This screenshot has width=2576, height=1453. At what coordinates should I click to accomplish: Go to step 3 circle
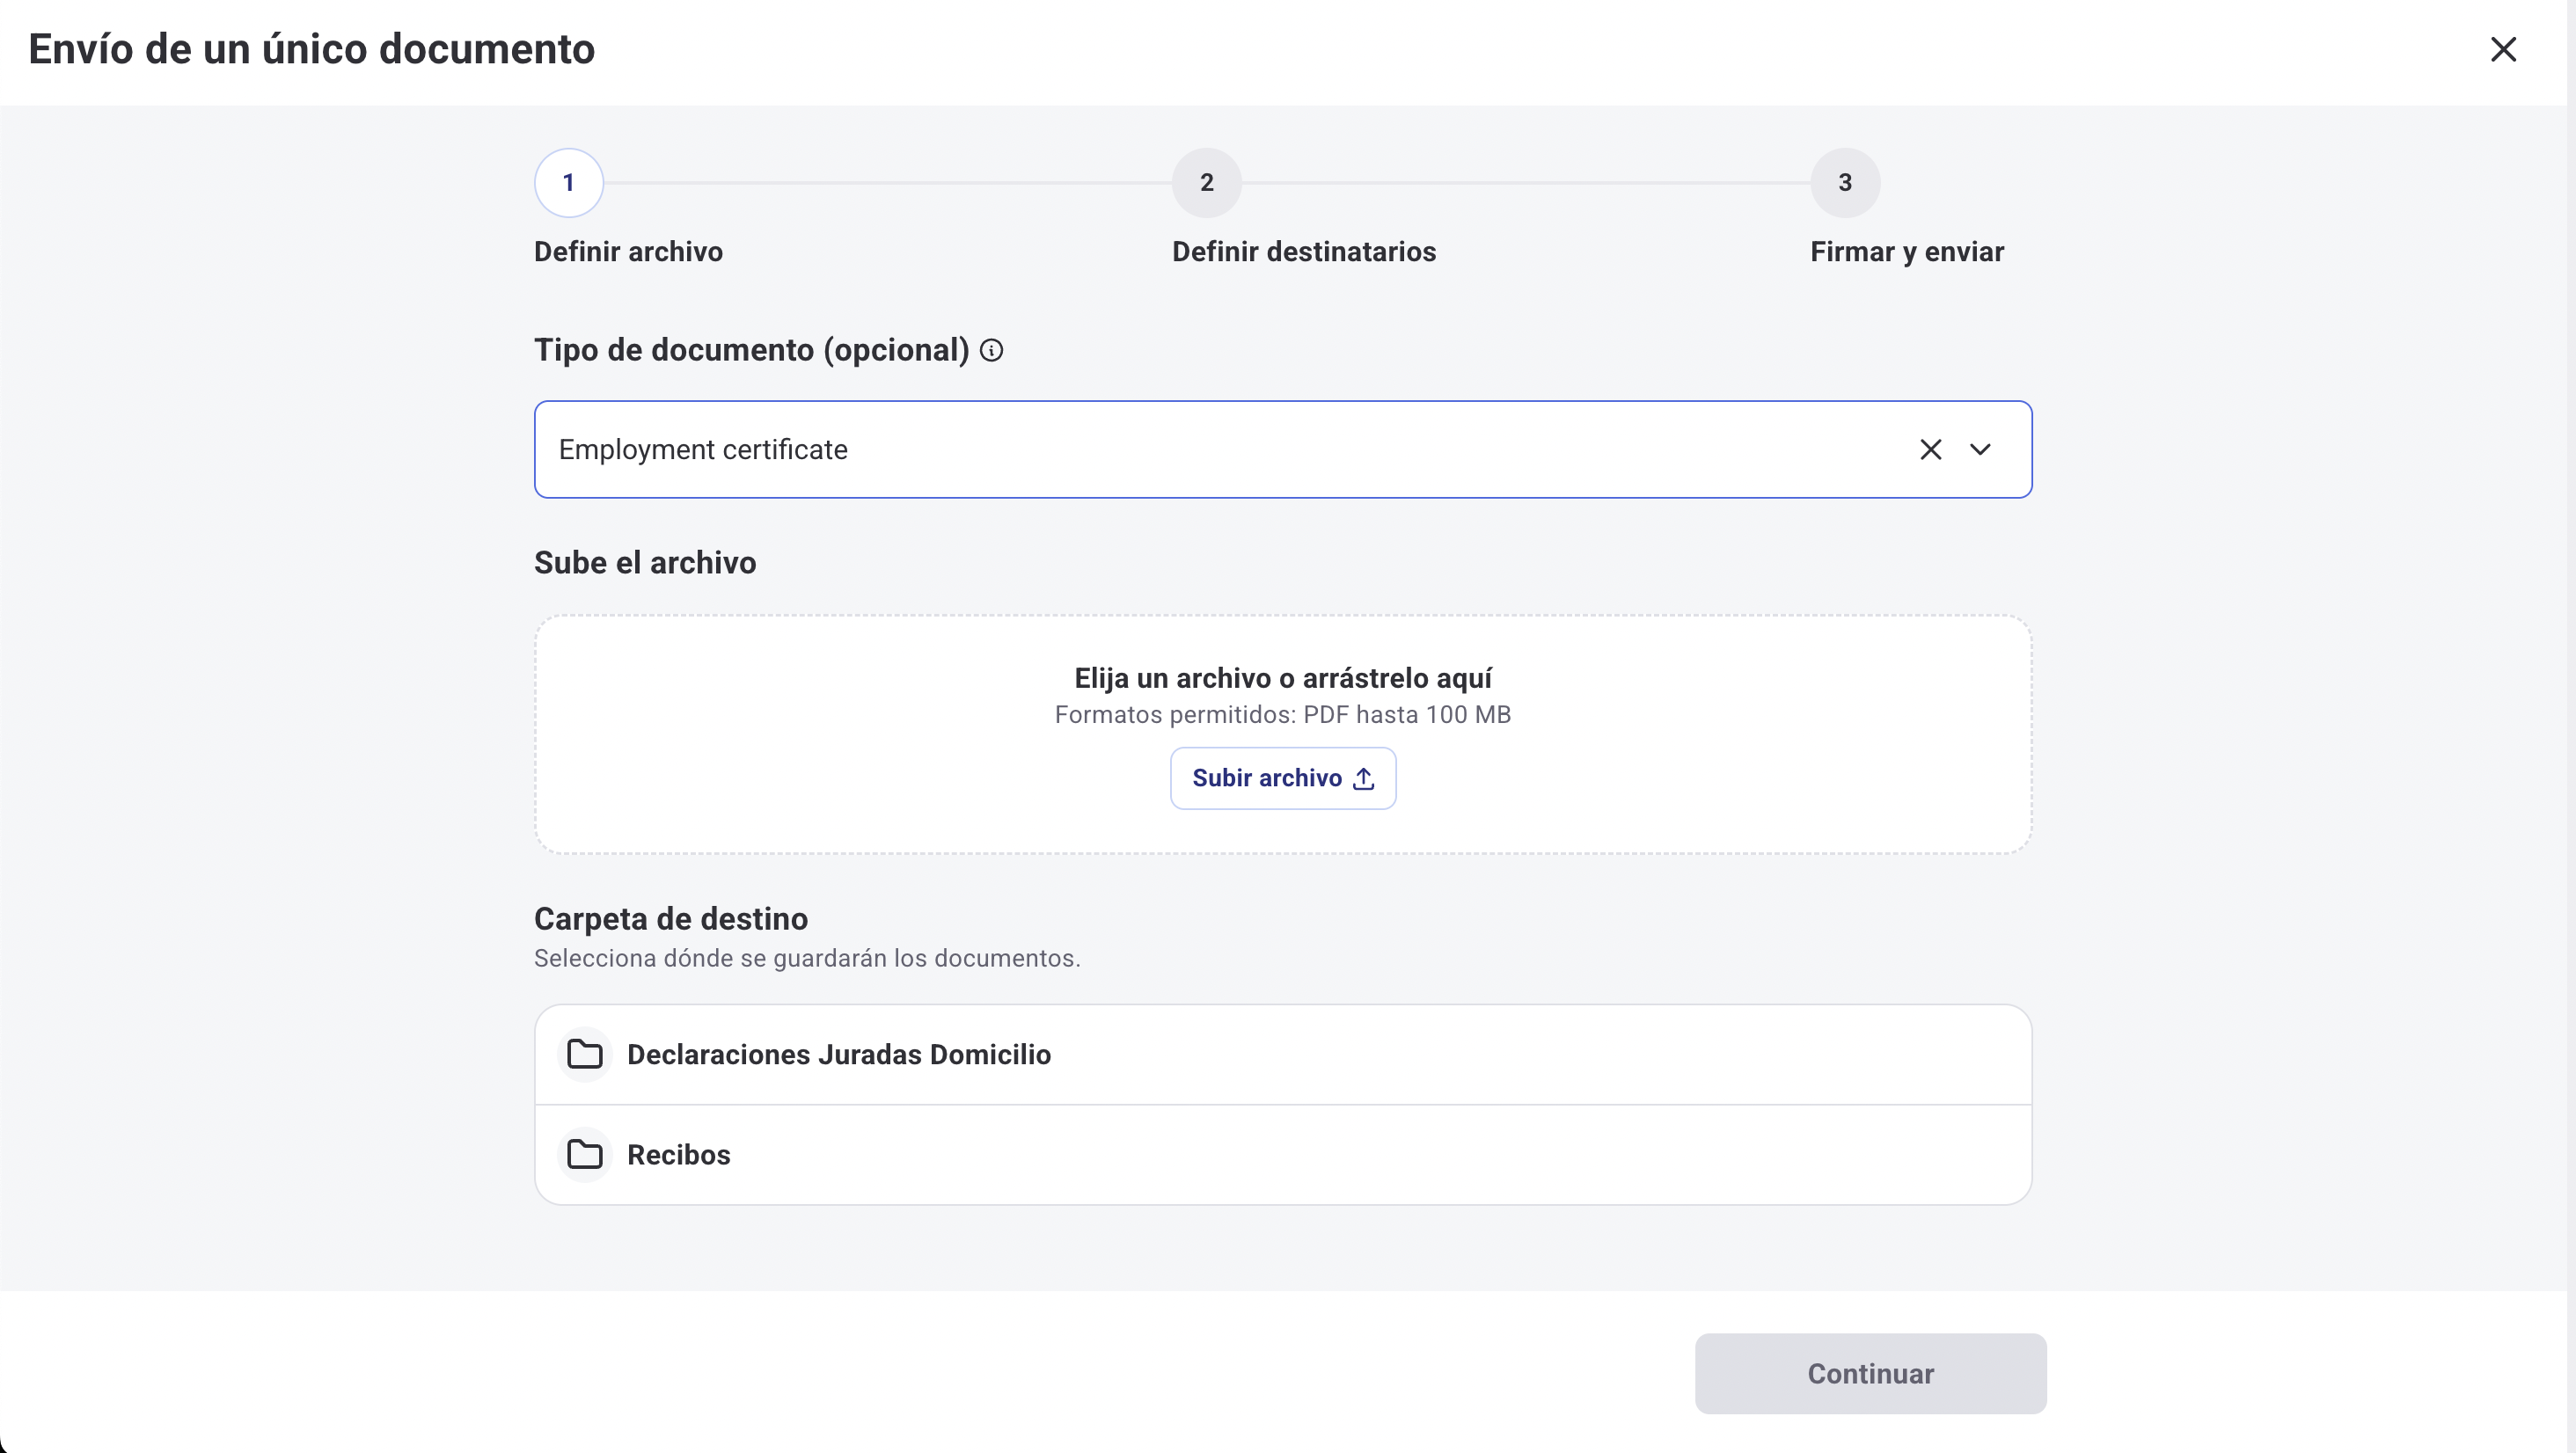(x=1845, y=183)
